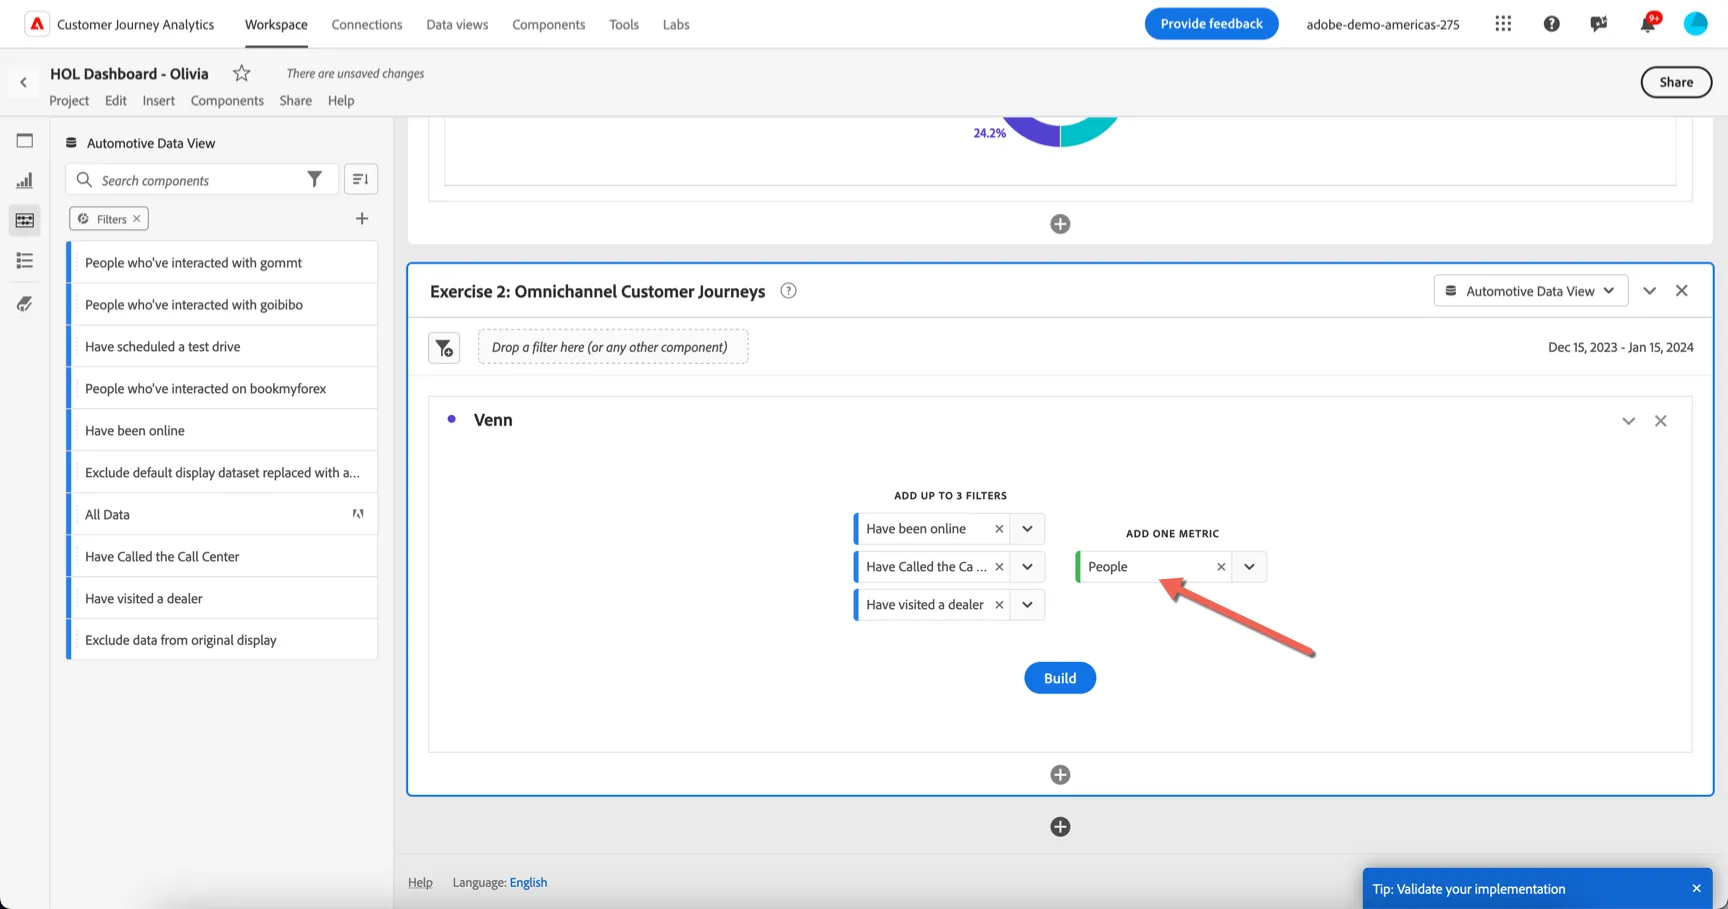Collapse the Exercise 2 panel chevron

coord(1649,291)
